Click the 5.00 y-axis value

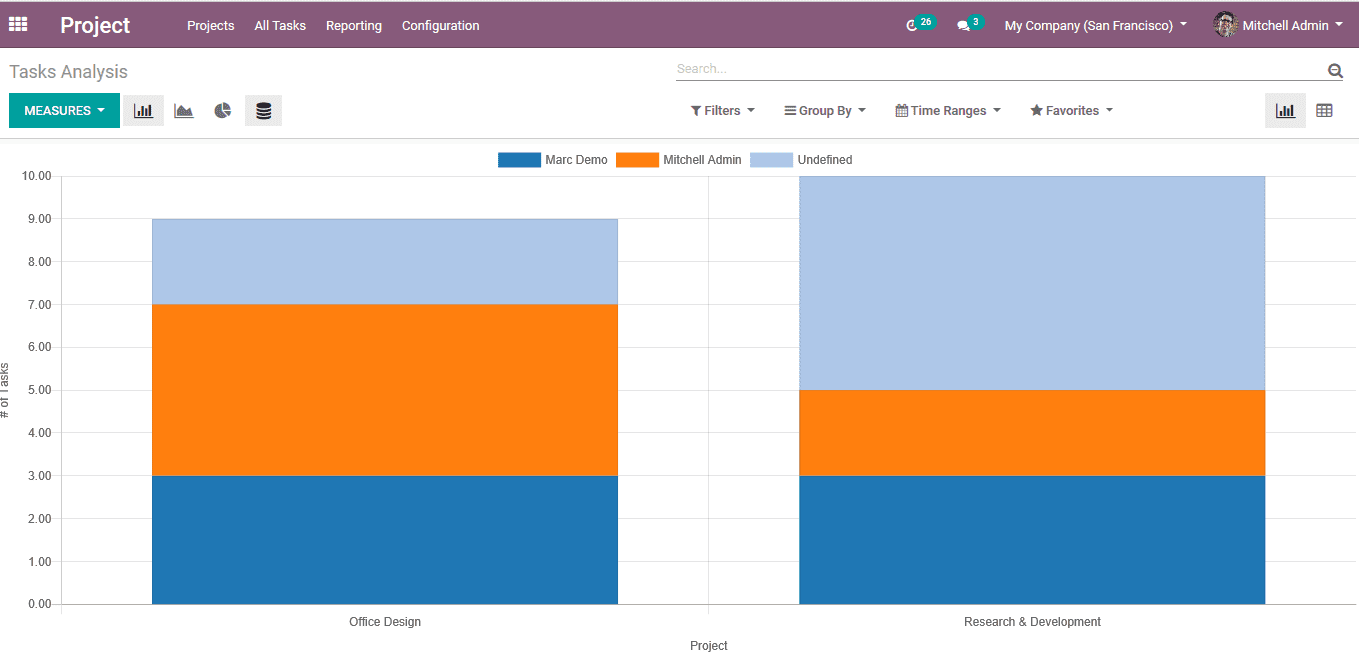pyautogui.click(x=39, y=390)
